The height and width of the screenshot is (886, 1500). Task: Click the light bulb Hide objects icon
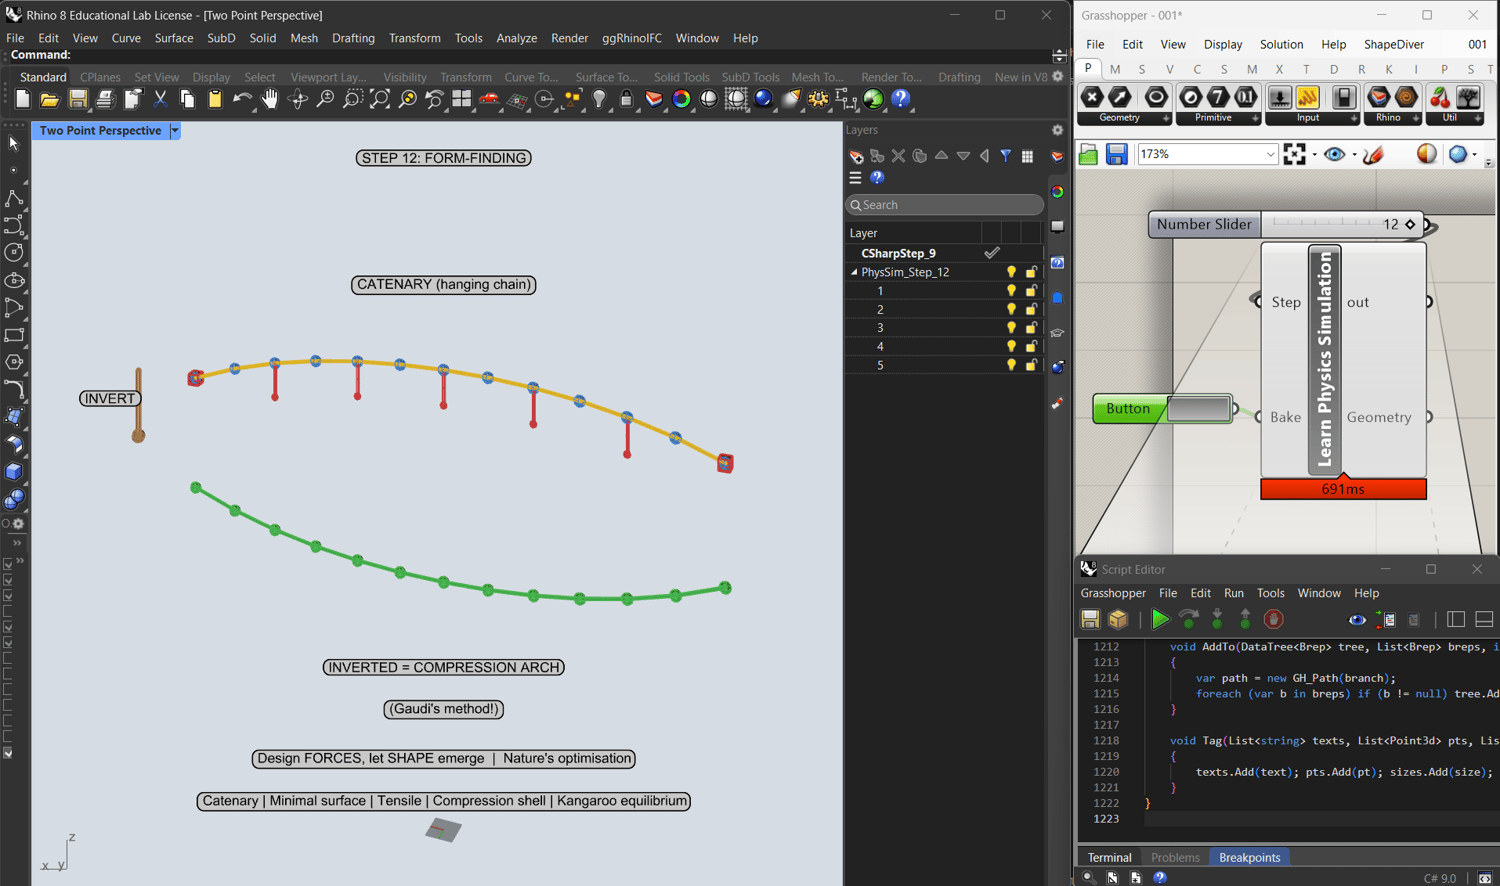pos(600,99)
